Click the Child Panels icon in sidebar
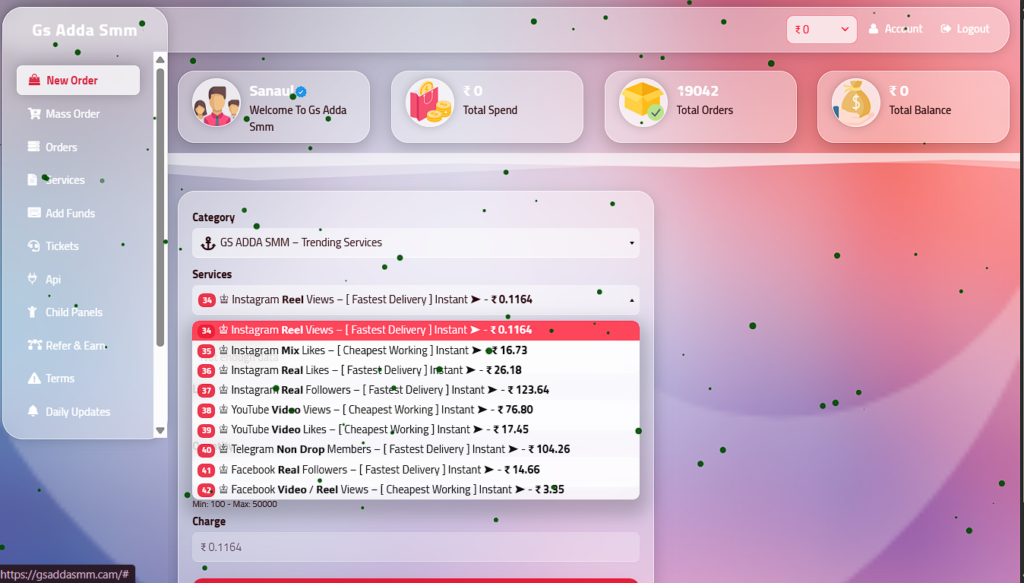The image size is (1024, 583). pos(34,313)
